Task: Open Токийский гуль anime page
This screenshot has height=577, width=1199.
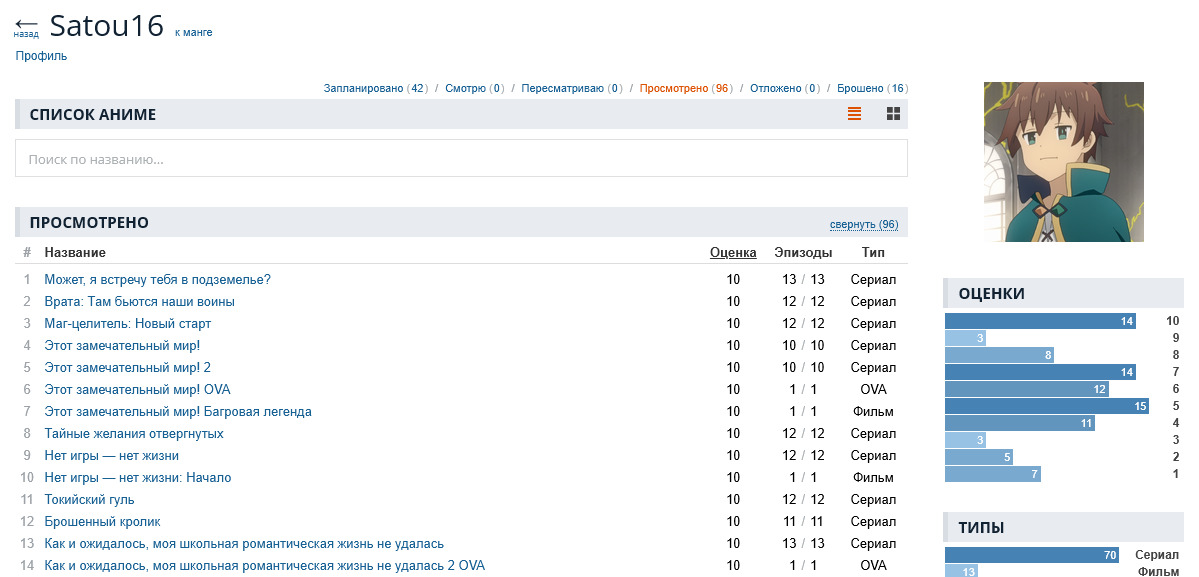Action: [89, 500]
